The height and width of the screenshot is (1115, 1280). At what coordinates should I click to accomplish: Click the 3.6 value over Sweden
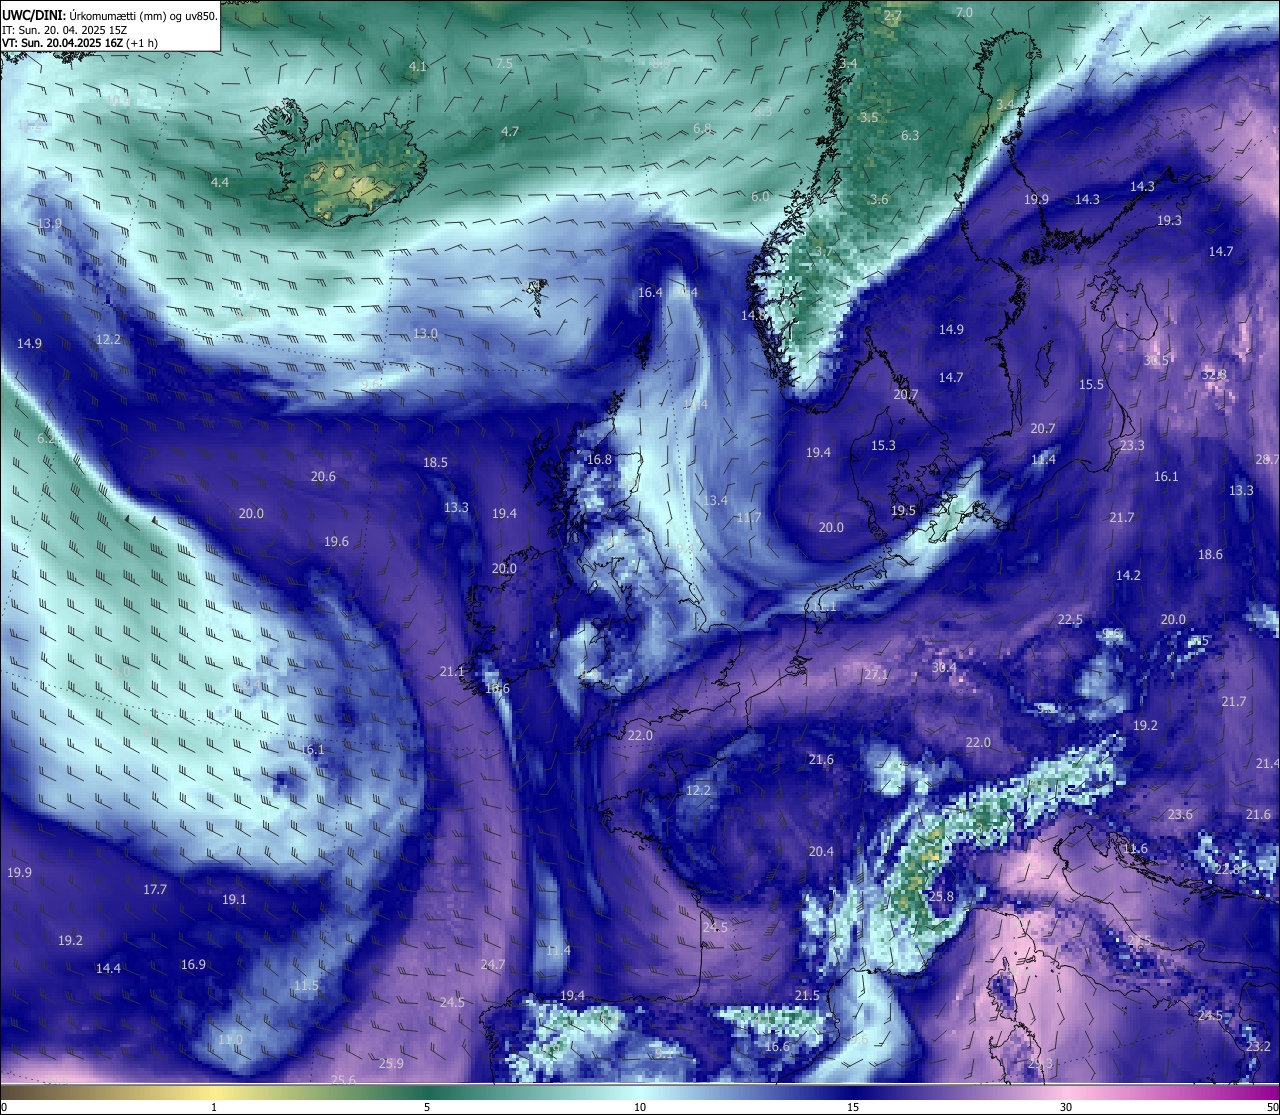coord(879,200)
